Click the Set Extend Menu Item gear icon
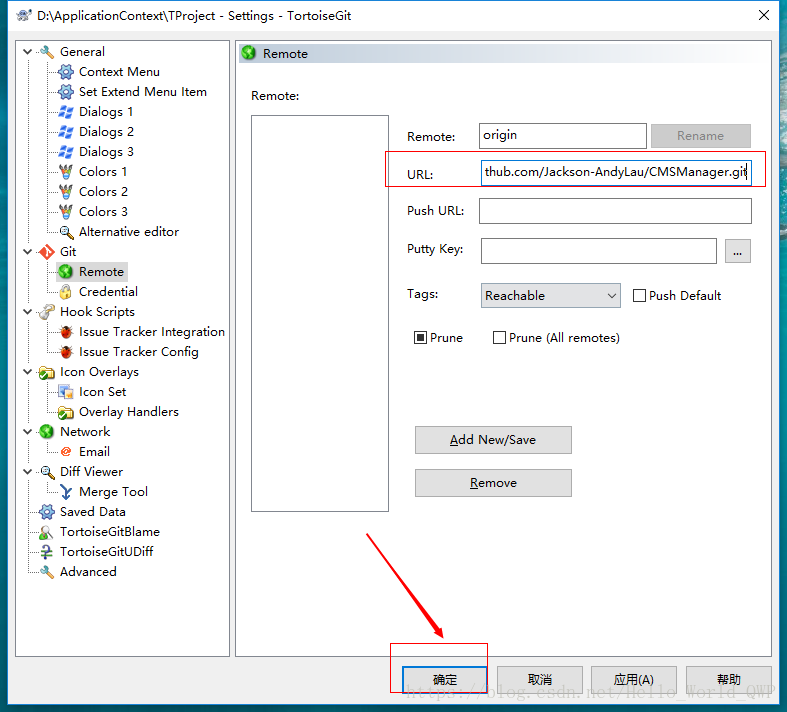 click(x=66, y=92)
